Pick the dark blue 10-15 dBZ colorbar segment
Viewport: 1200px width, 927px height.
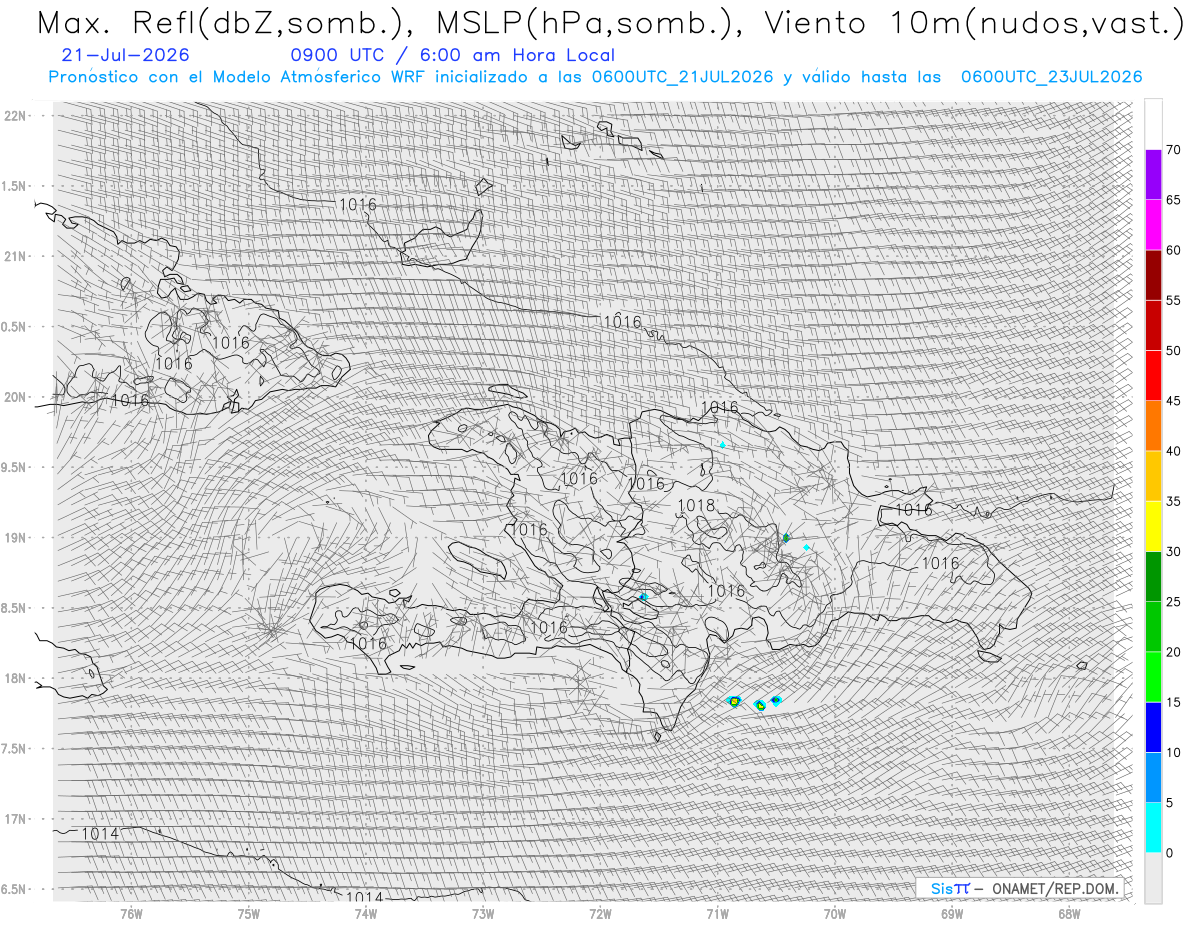(1153, 727)
